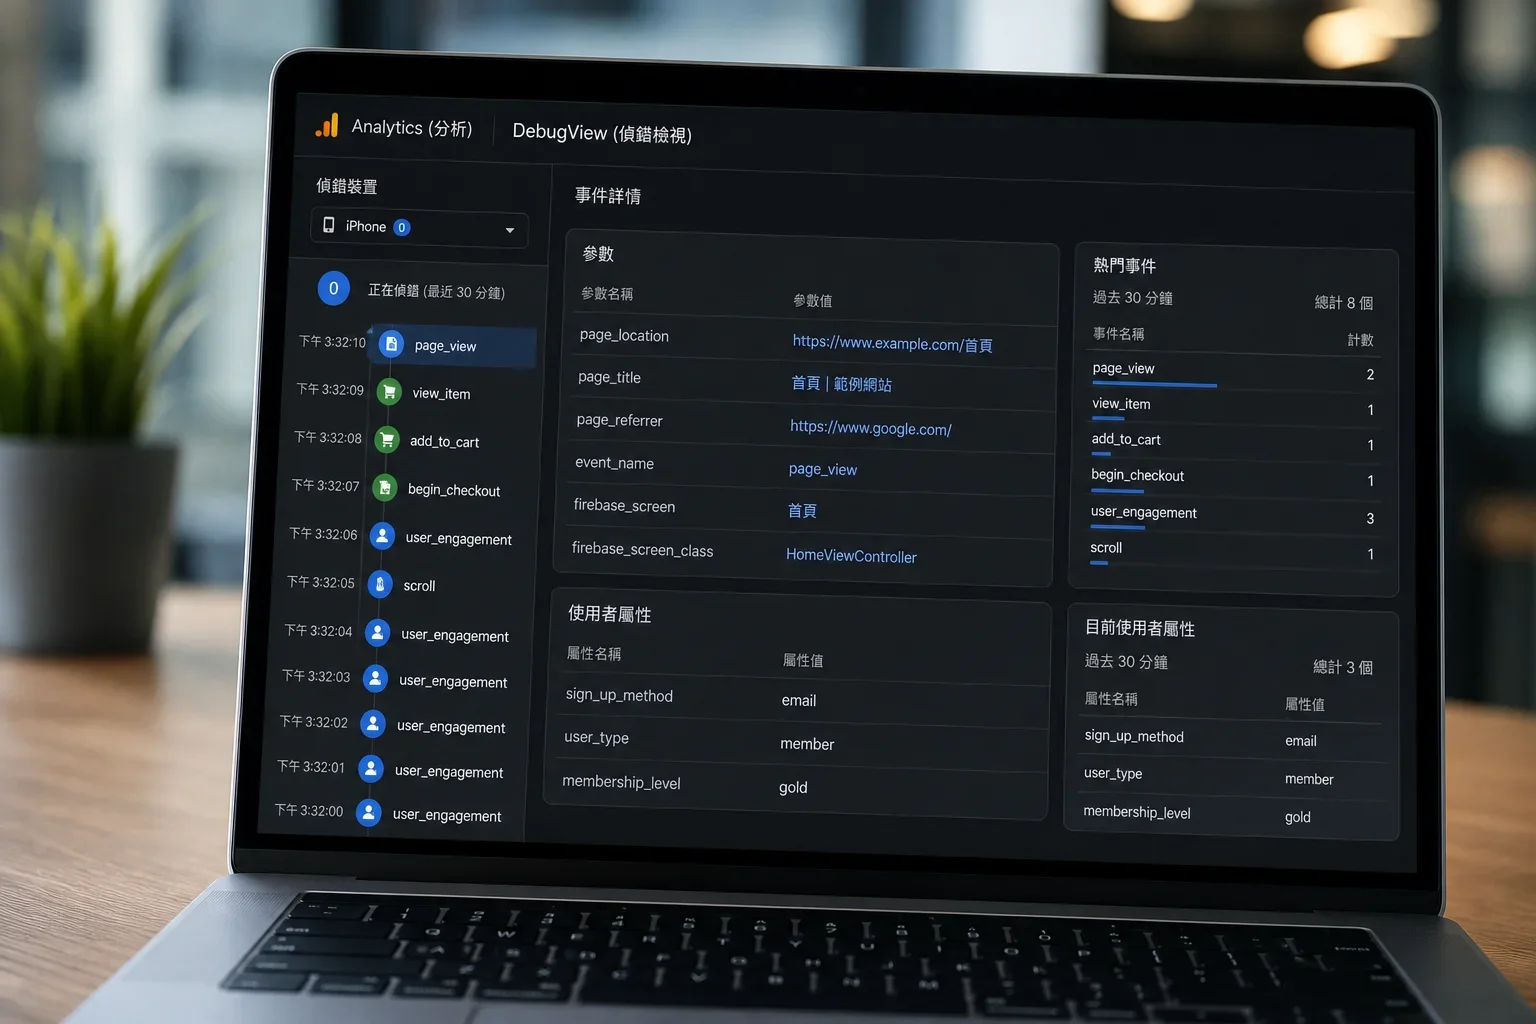
Task: Click the add_to_cart row in 熱門事件
Action: [x=1232, y=443]
